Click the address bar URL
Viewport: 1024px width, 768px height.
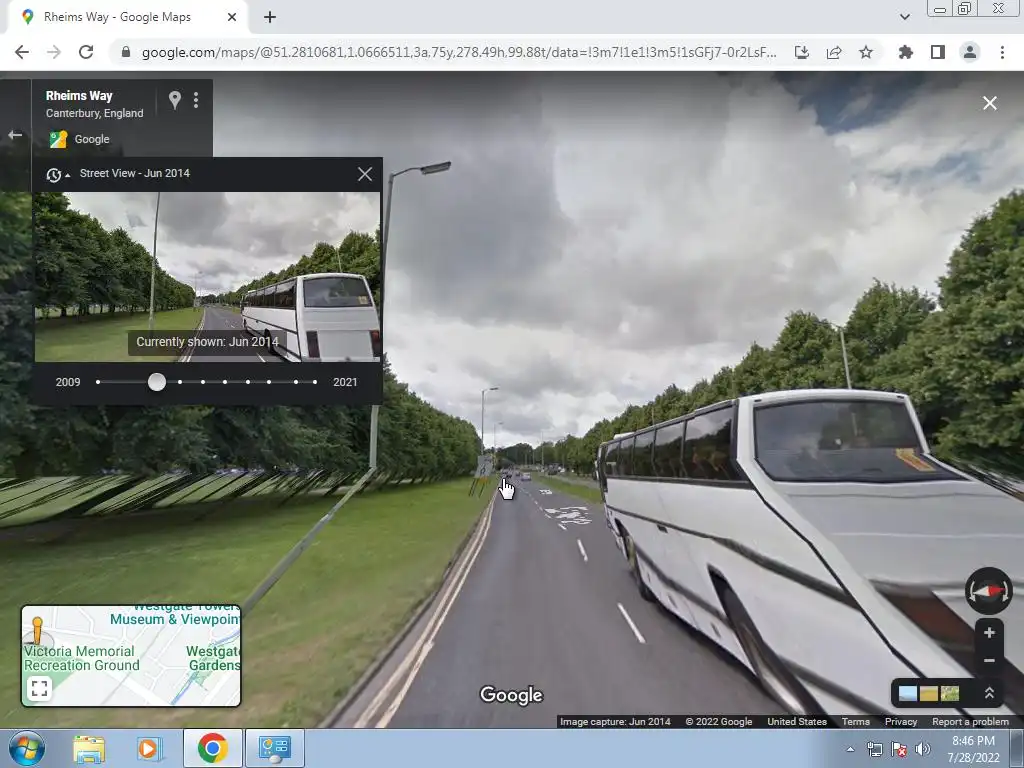tap(459, 52)
